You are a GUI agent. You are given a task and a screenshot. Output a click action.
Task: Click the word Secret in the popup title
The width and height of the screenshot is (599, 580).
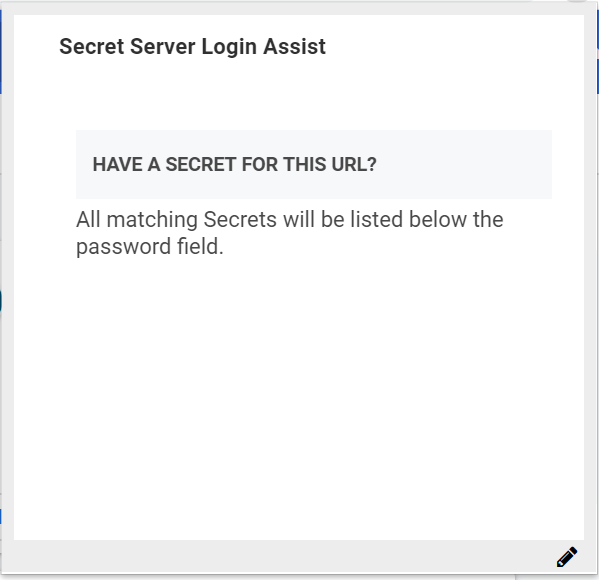pos(92,47)
